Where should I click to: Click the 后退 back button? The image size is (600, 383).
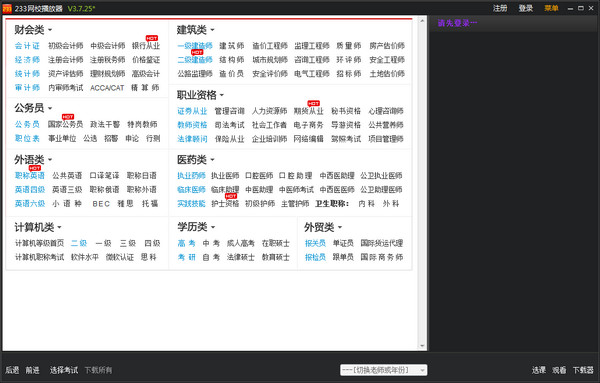click(x=12, y=370)
